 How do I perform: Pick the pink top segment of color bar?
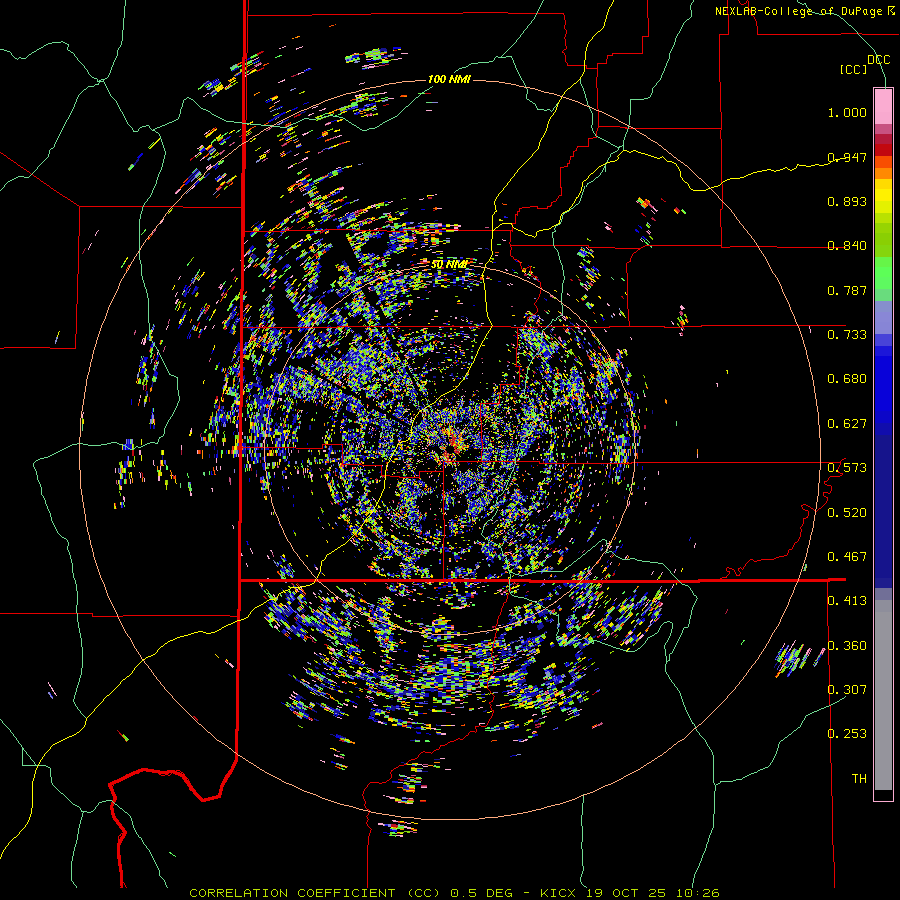(883, 106)
